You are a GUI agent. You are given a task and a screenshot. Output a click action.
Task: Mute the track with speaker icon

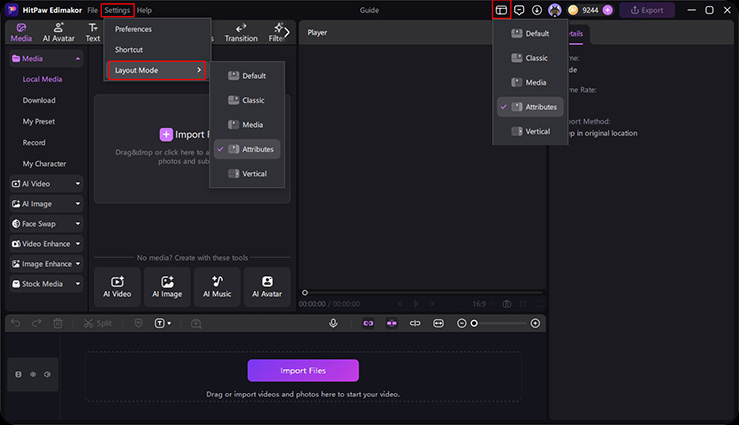pyautogui.click(x=47, y=374)
